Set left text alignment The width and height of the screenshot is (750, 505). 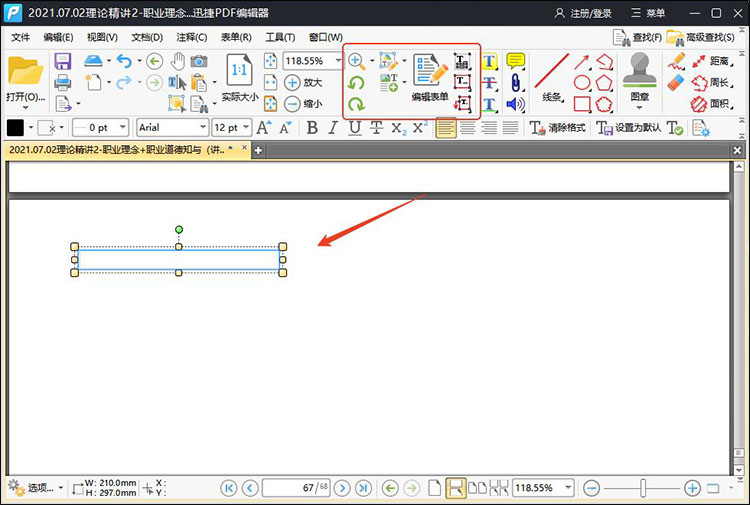click(x=446, y=128)
